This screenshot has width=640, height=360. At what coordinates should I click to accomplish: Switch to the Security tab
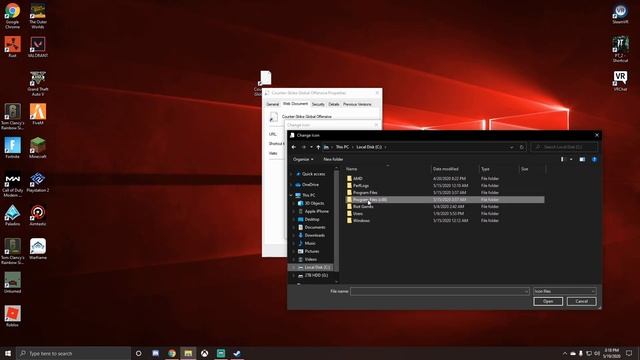click(x=318, y=104)
